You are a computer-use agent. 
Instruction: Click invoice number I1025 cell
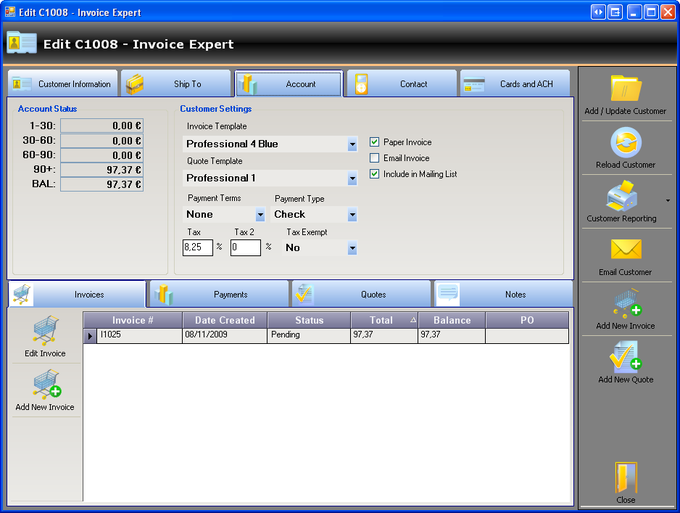139,336
